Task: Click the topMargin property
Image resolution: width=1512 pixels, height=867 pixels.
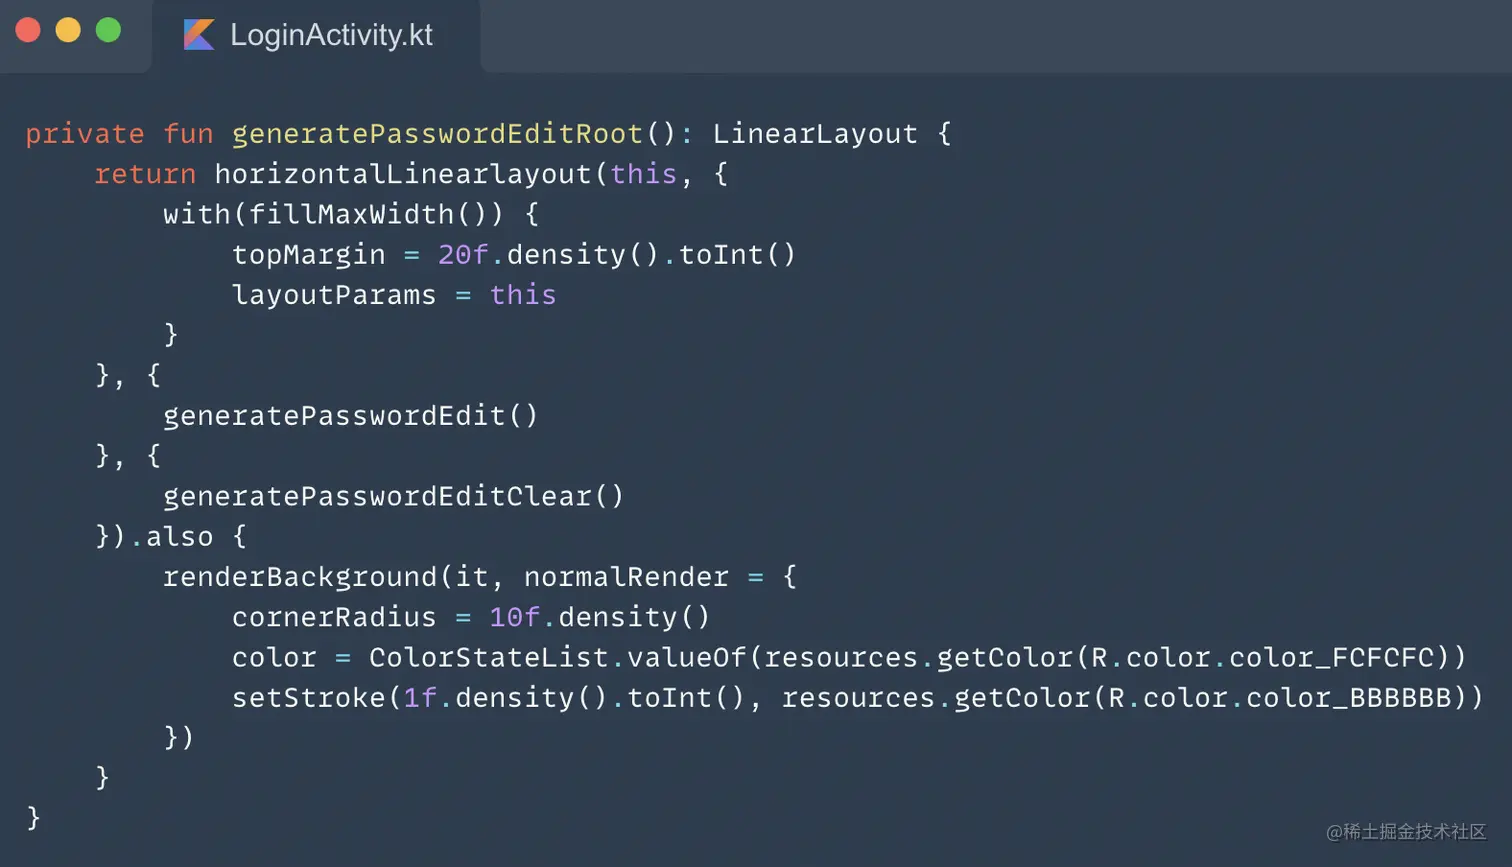Action: tap(308, 255)
